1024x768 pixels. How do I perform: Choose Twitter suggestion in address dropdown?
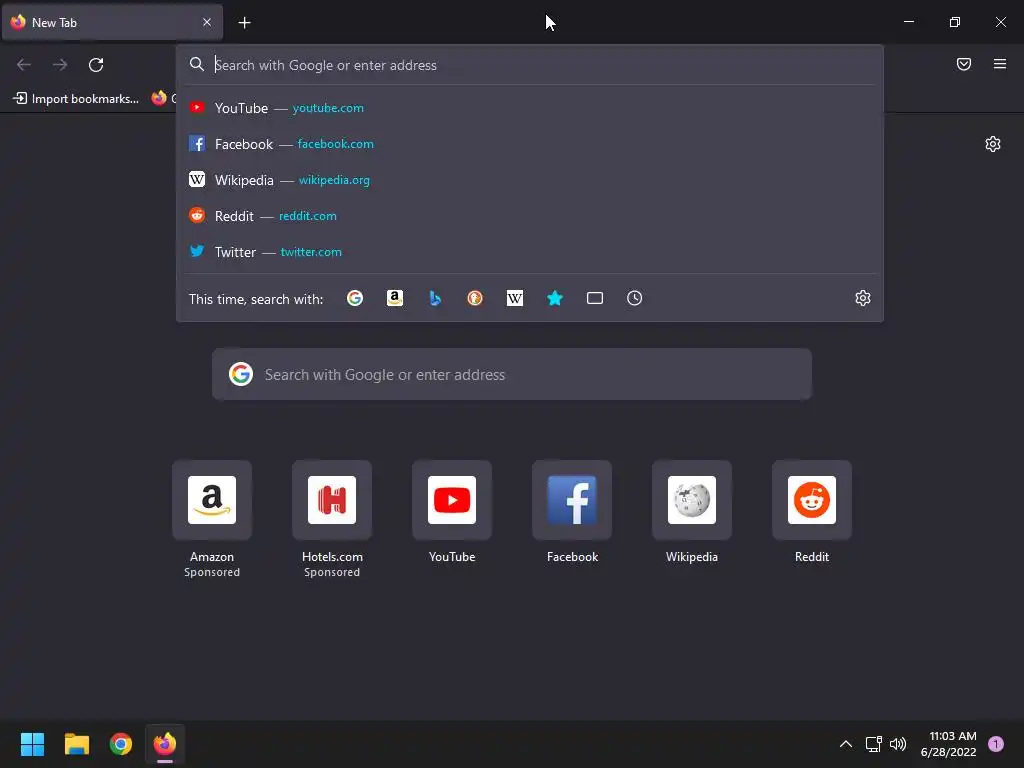(x=530, y=251)
